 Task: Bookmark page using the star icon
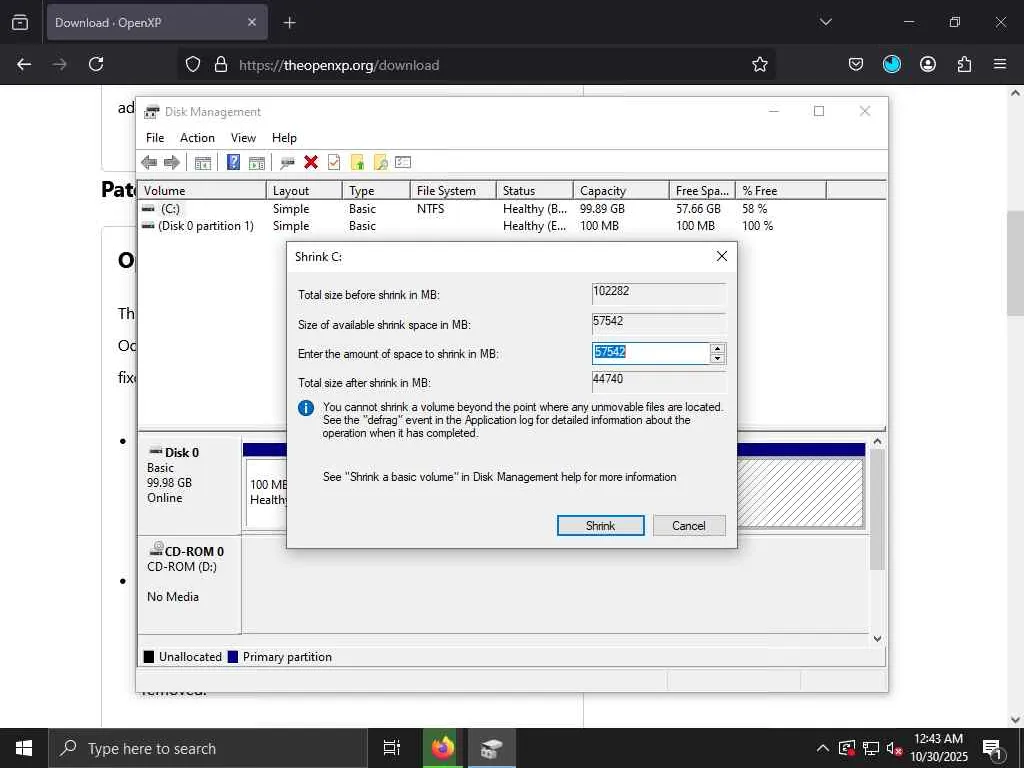(x=760, y=64)
